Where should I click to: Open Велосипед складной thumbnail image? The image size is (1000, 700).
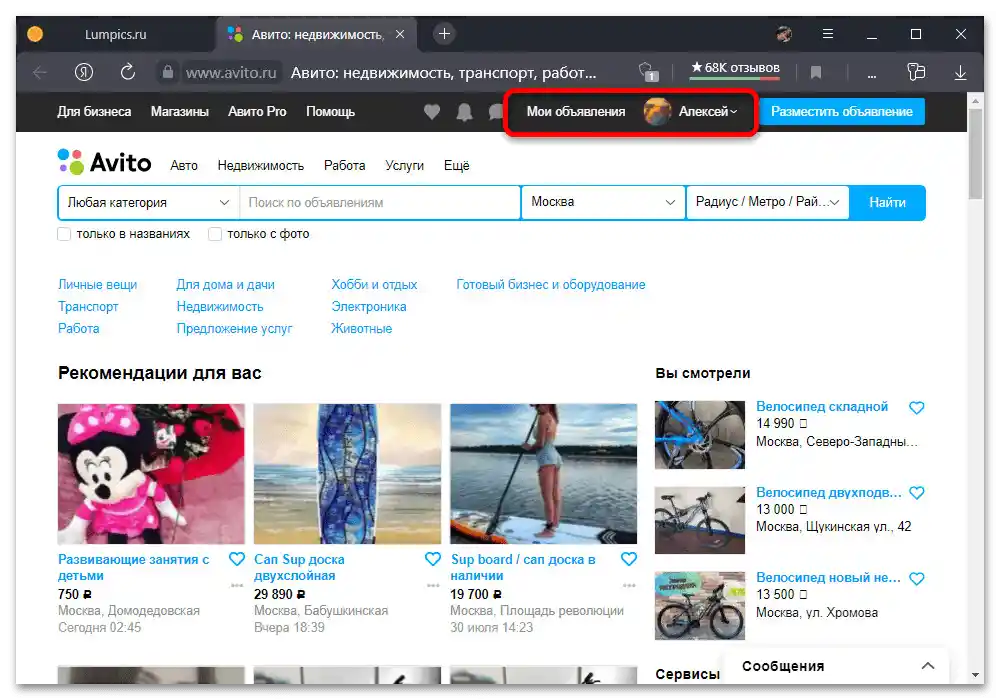[700, 435]
